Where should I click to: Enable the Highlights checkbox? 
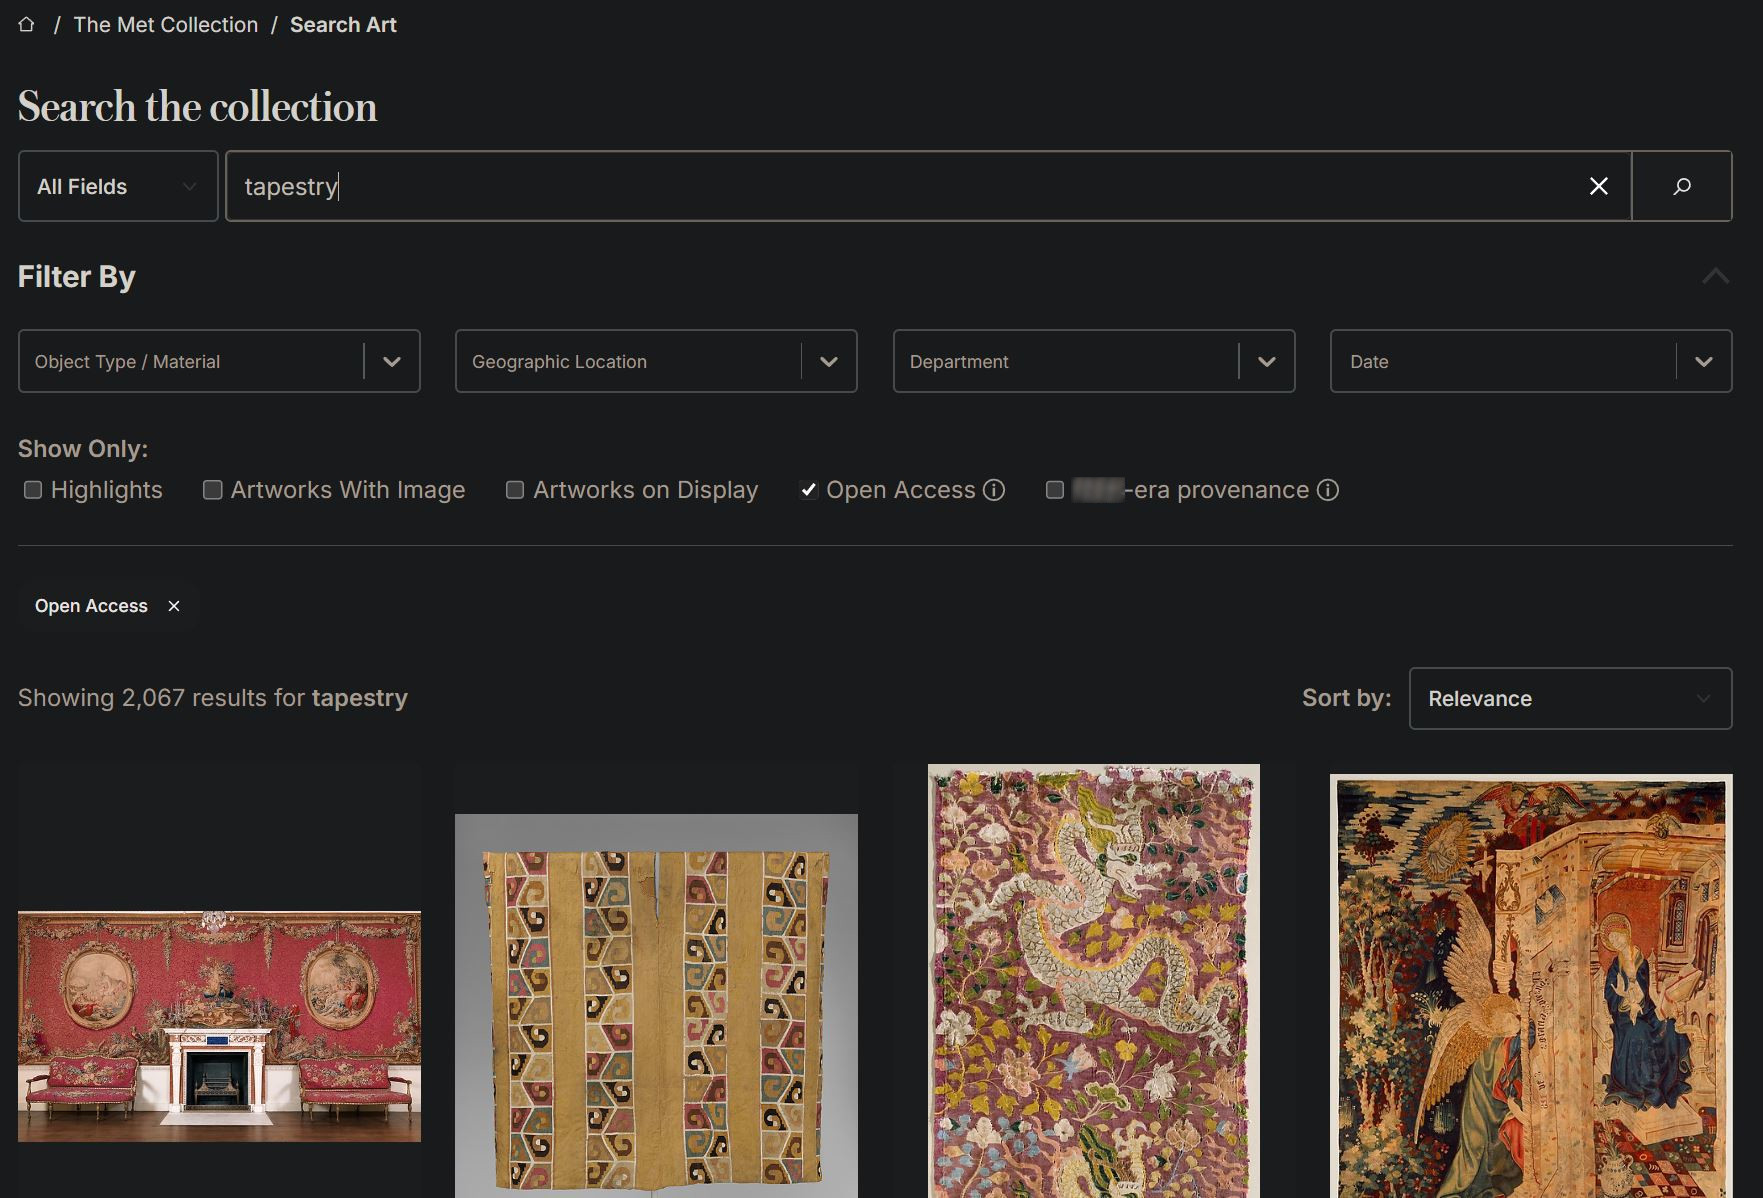coord(33,490)
